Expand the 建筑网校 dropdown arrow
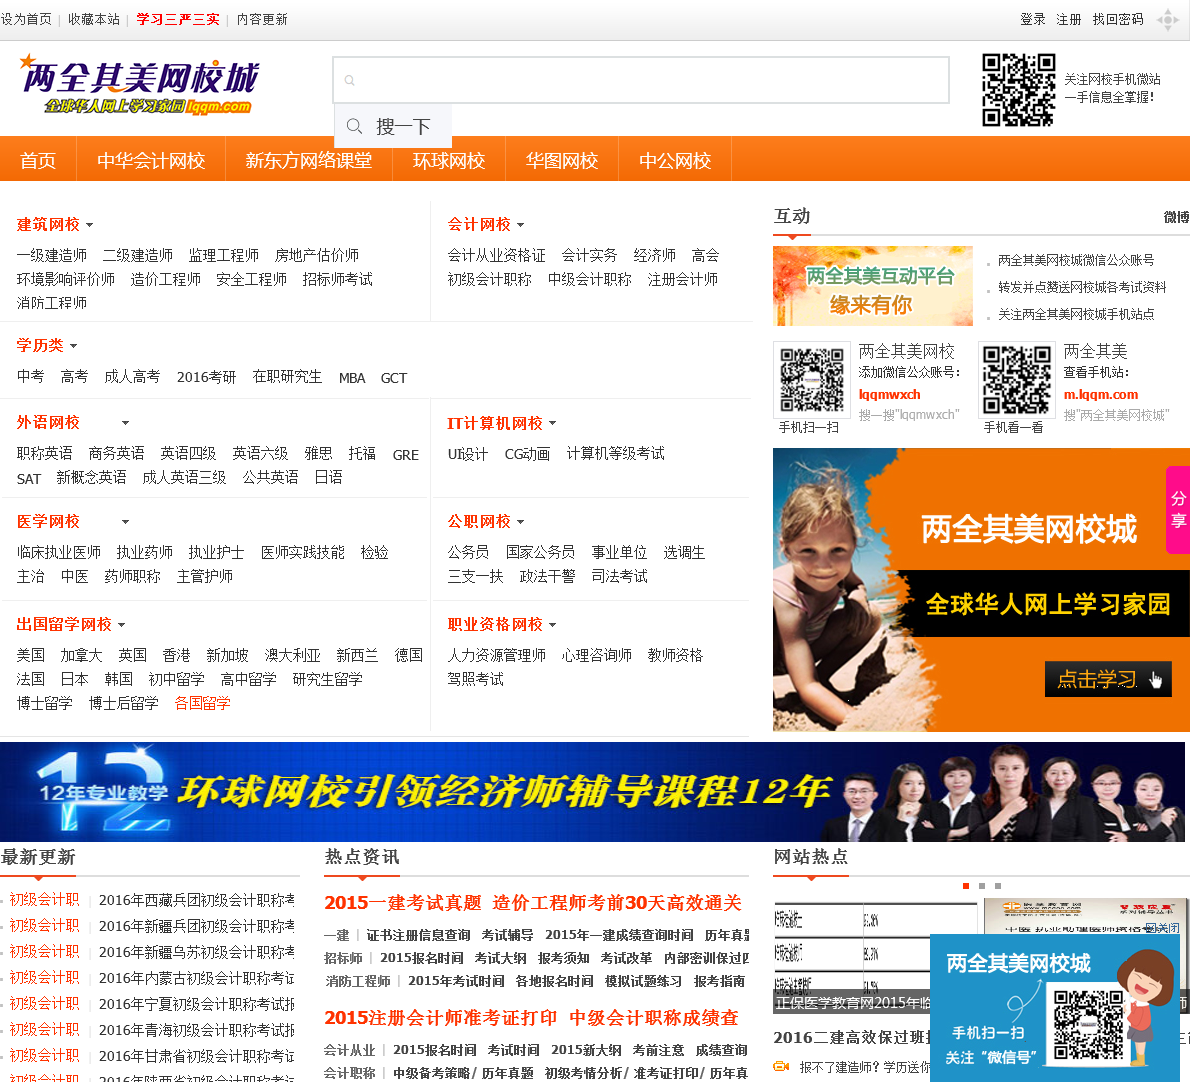The height and width of the screenshot is (1082, 1190). [x=90, y=225]
